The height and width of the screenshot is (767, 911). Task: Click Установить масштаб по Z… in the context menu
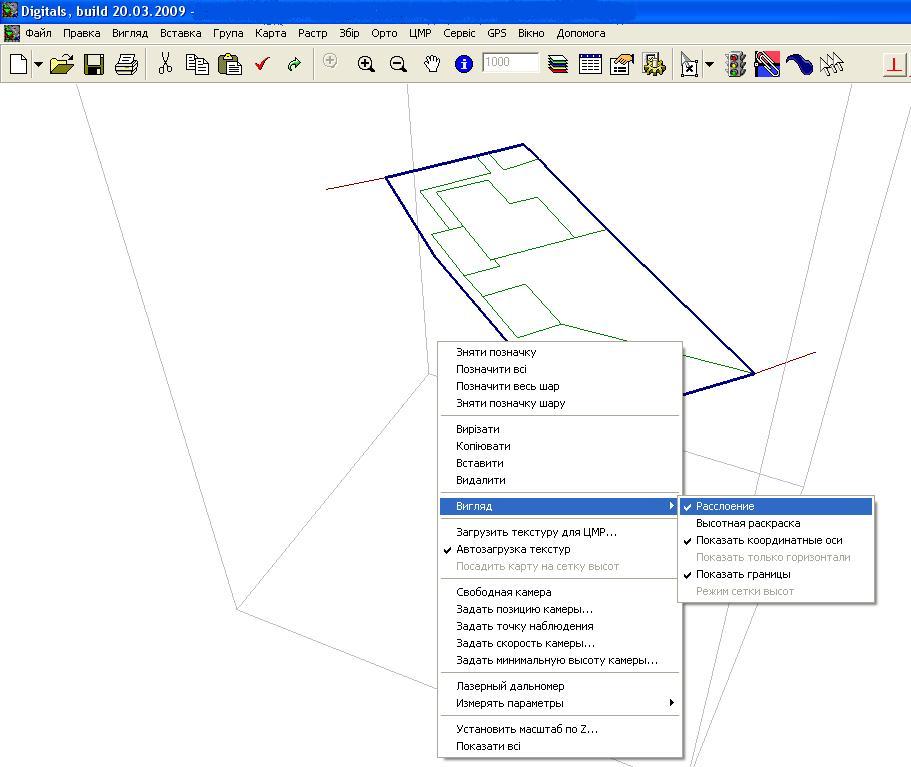coord(526,729)
